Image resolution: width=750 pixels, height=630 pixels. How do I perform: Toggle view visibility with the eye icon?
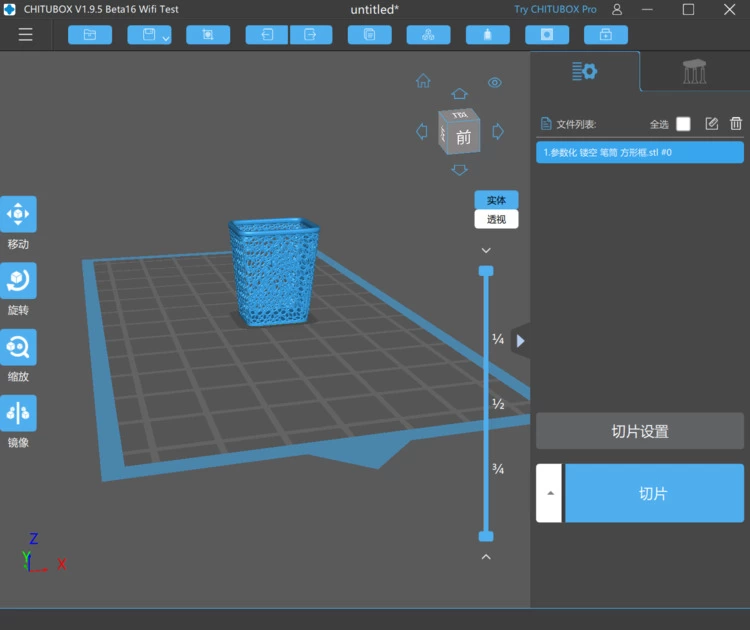click(x=495, y=82)
